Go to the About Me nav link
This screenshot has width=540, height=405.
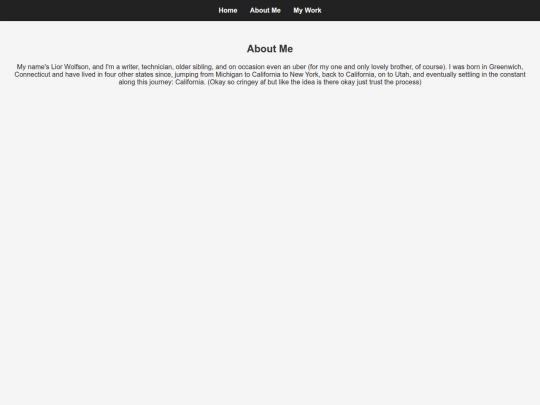(265, 10)
